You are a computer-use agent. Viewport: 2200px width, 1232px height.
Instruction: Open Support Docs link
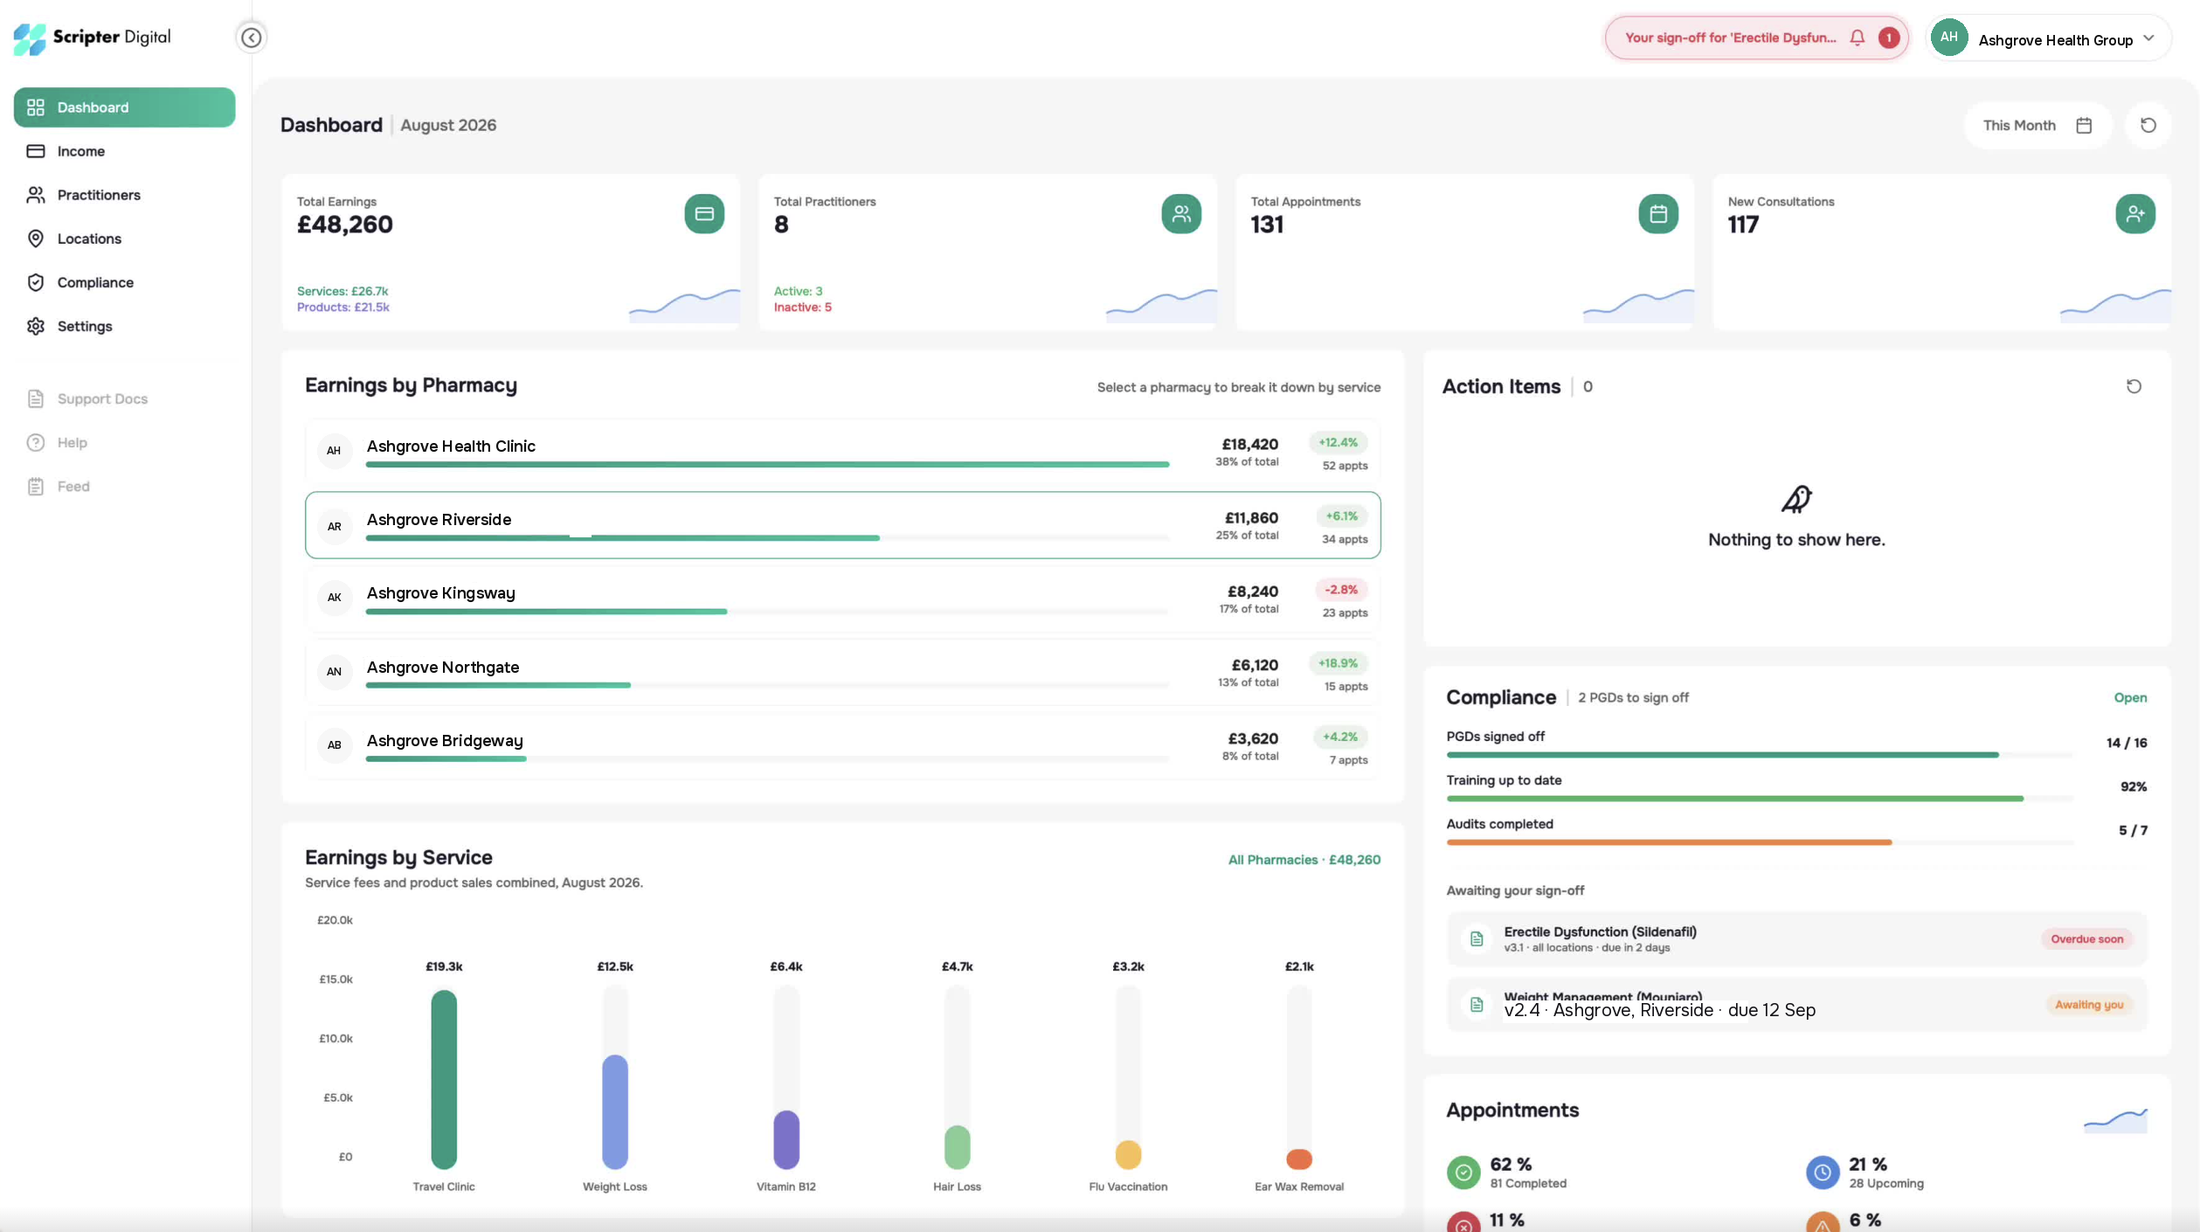(x=124, y=399)
